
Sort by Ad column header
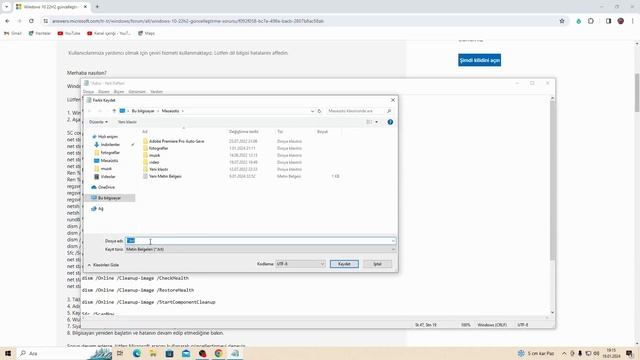pos(144,132)
